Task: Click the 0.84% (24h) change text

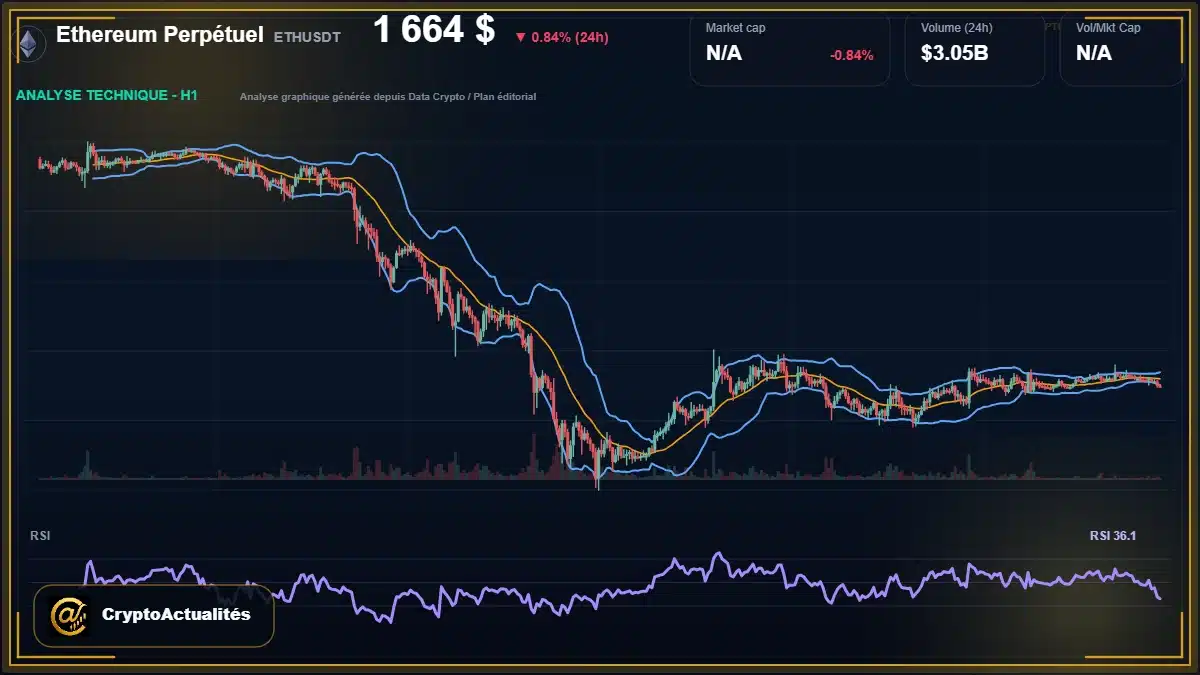Action: pos(570,37)
